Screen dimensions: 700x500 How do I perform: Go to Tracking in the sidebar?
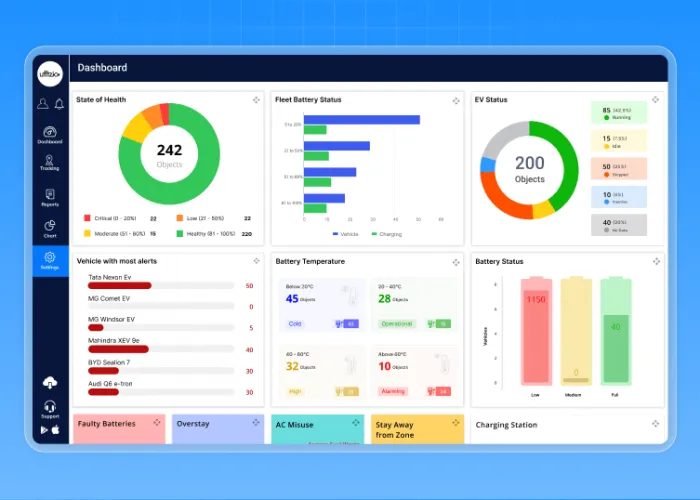[50, 163]
